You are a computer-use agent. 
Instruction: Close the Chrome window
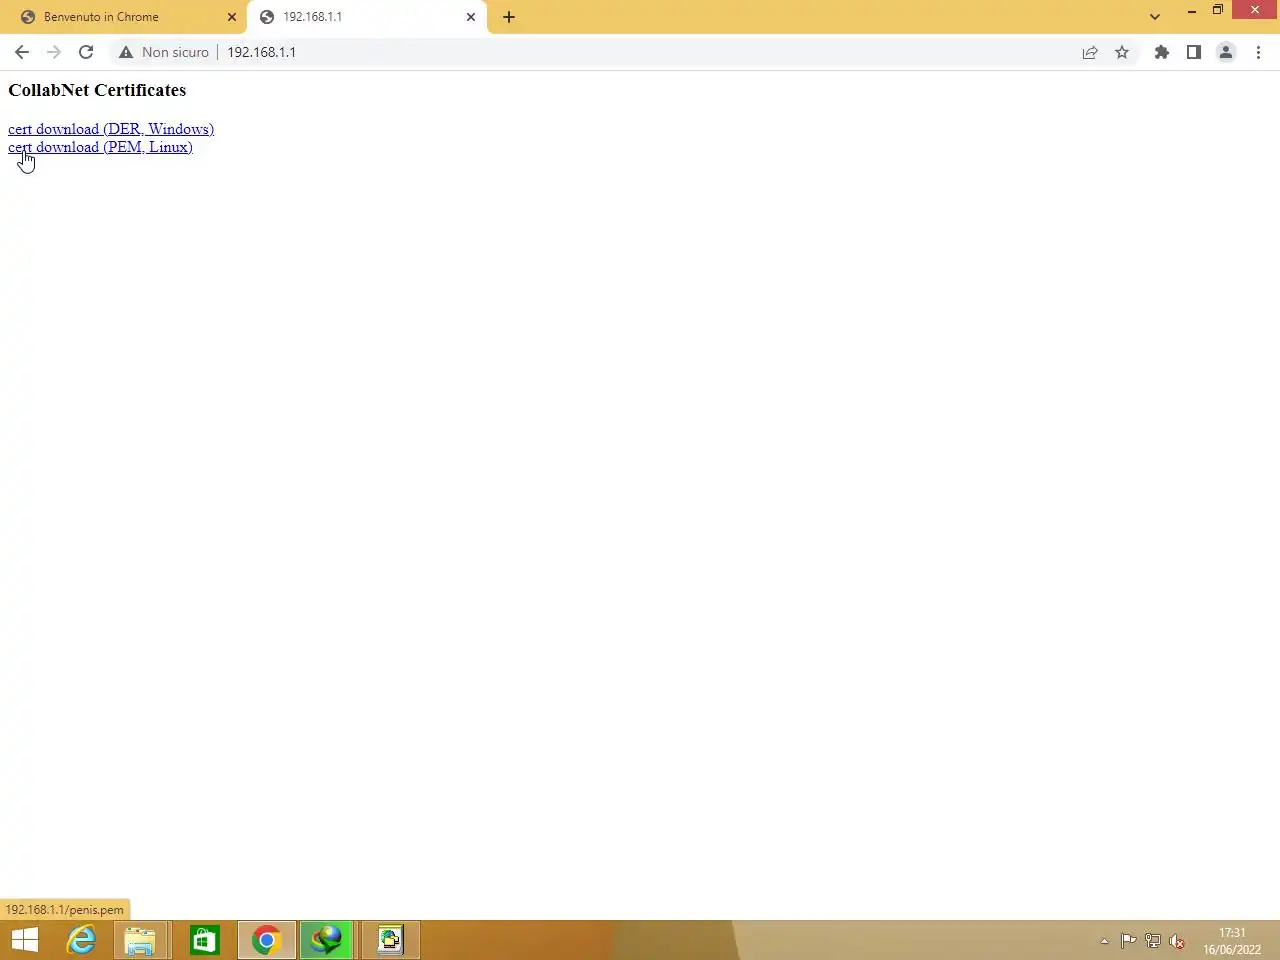1255,10
